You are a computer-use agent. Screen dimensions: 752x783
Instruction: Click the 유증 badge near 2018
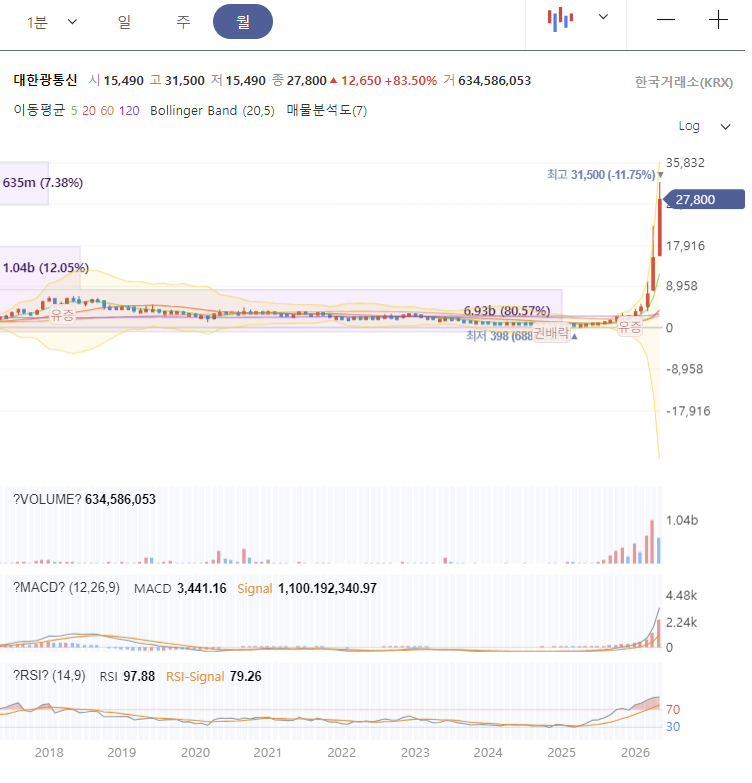click(62, 315)
